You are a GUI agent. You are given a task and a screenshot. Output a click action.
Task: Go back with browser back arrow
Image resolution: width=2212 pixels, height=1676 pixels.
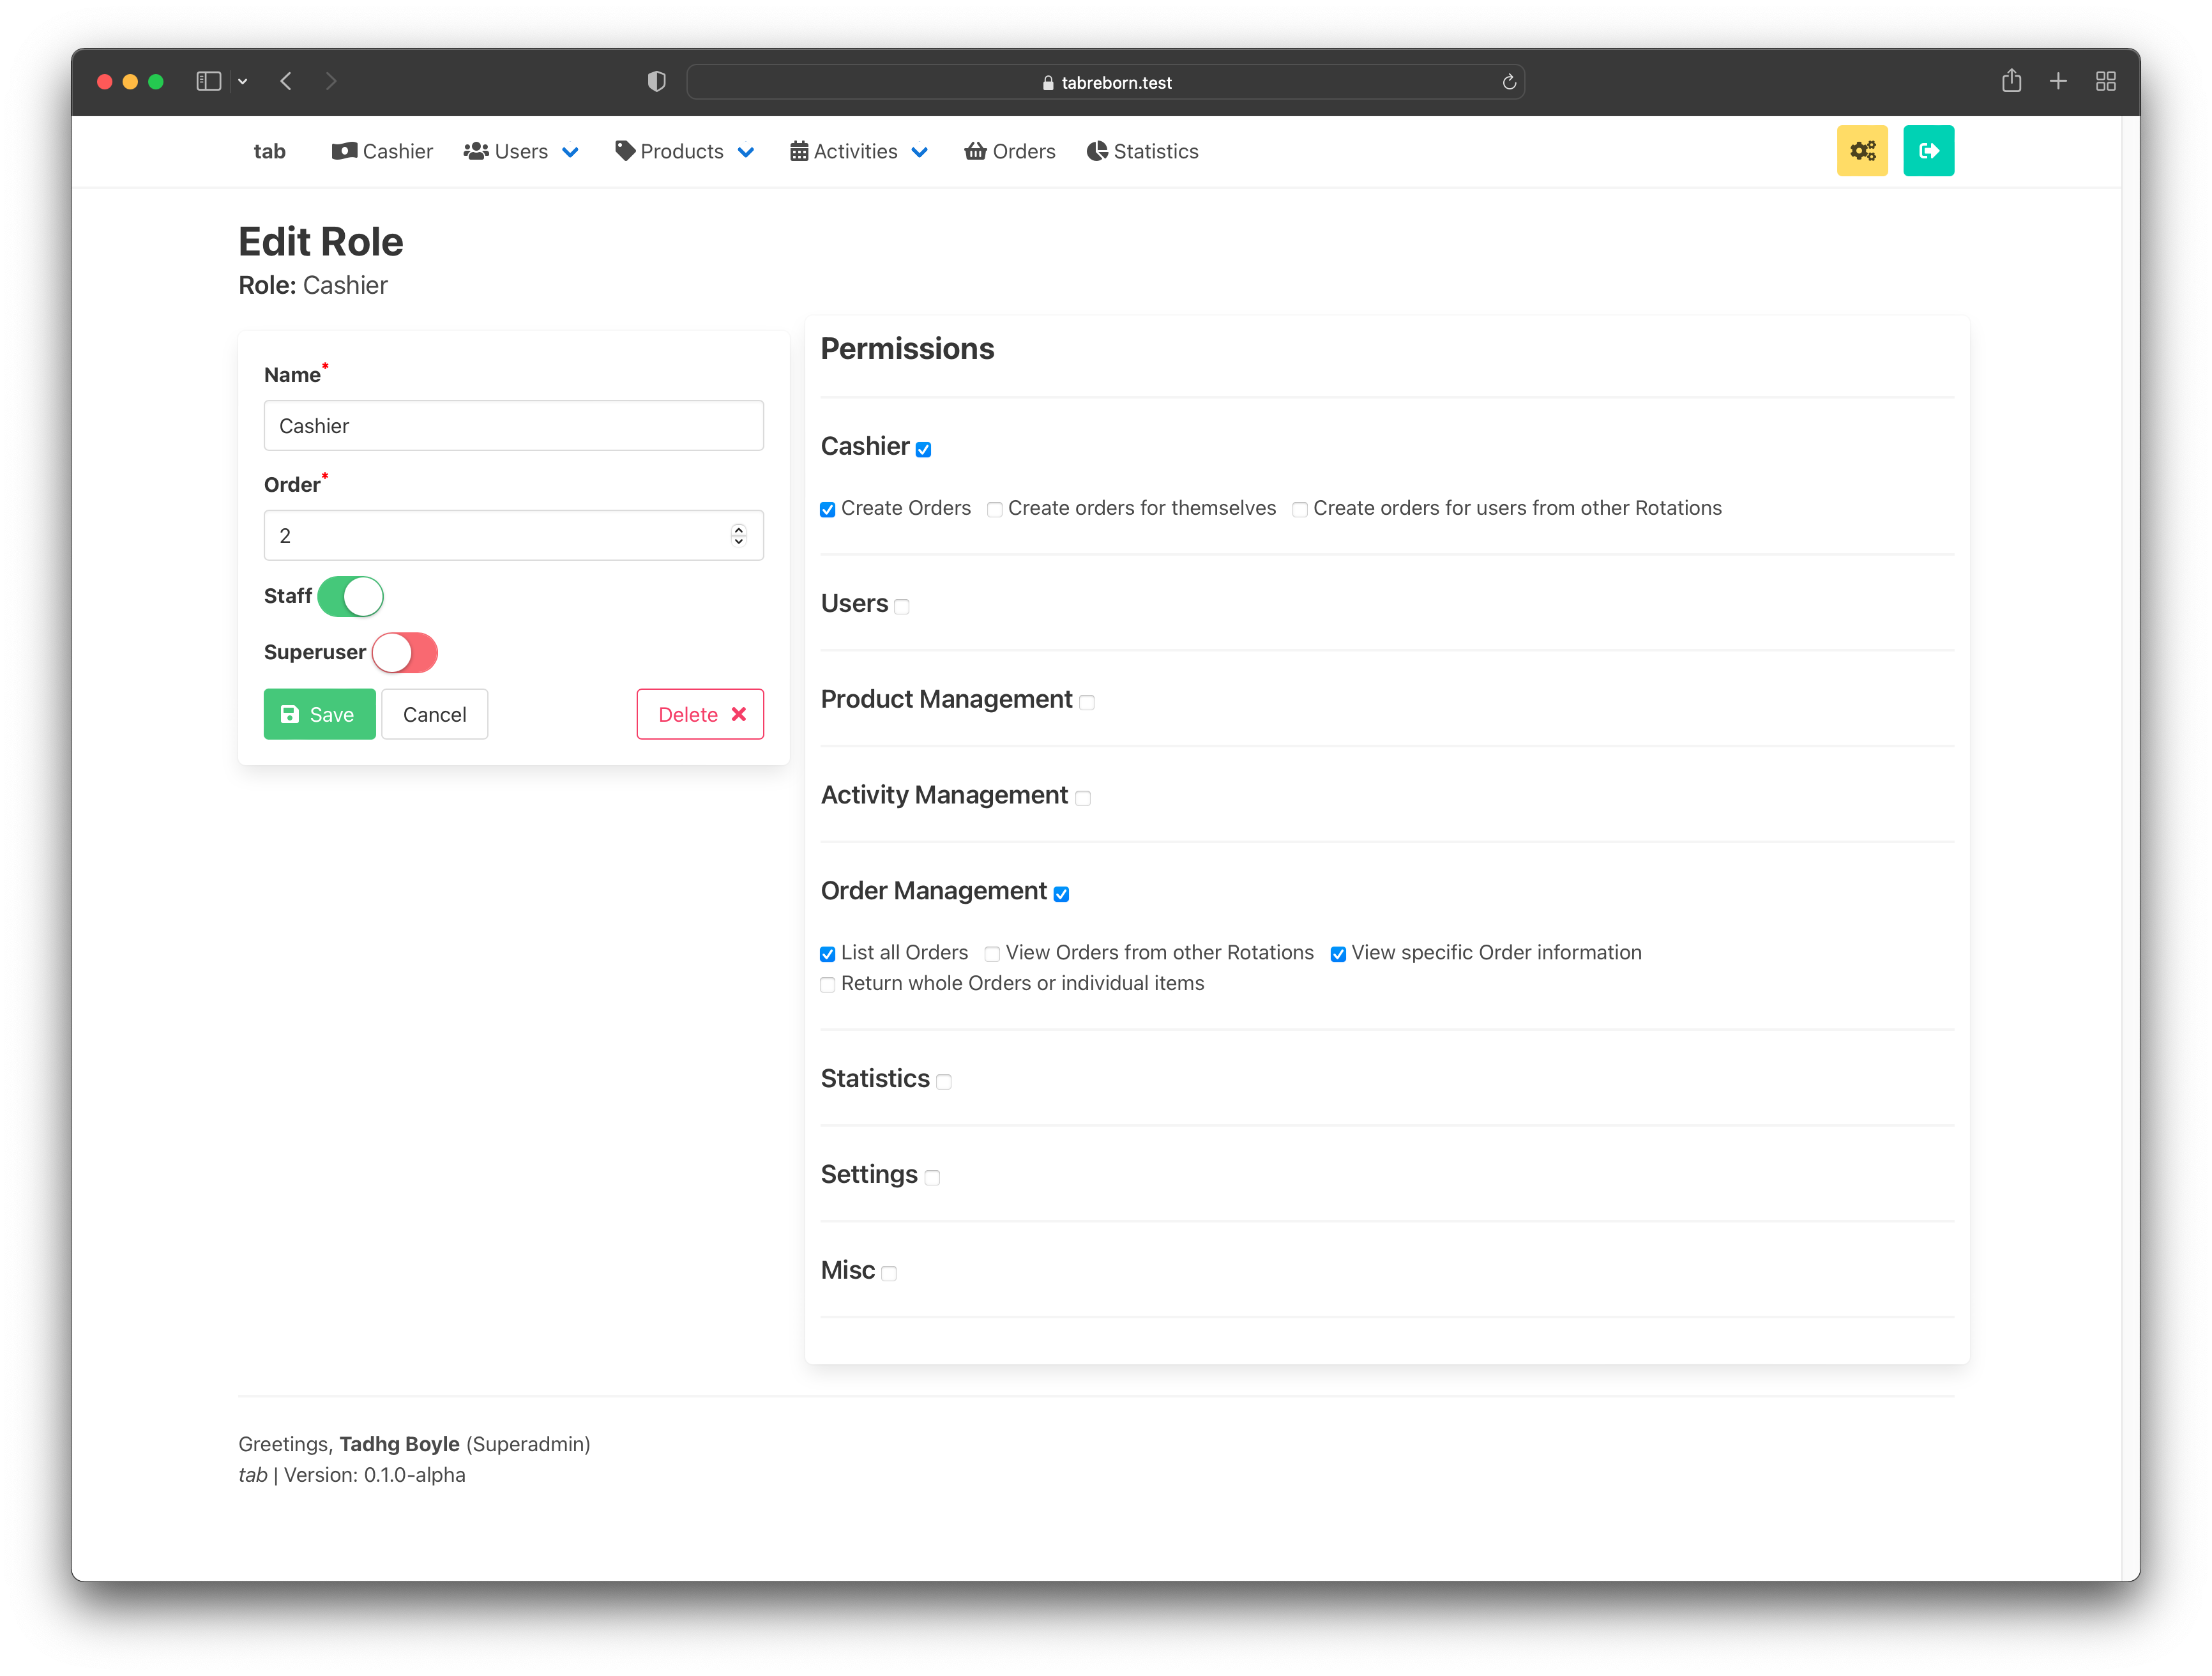pos(286,81)
